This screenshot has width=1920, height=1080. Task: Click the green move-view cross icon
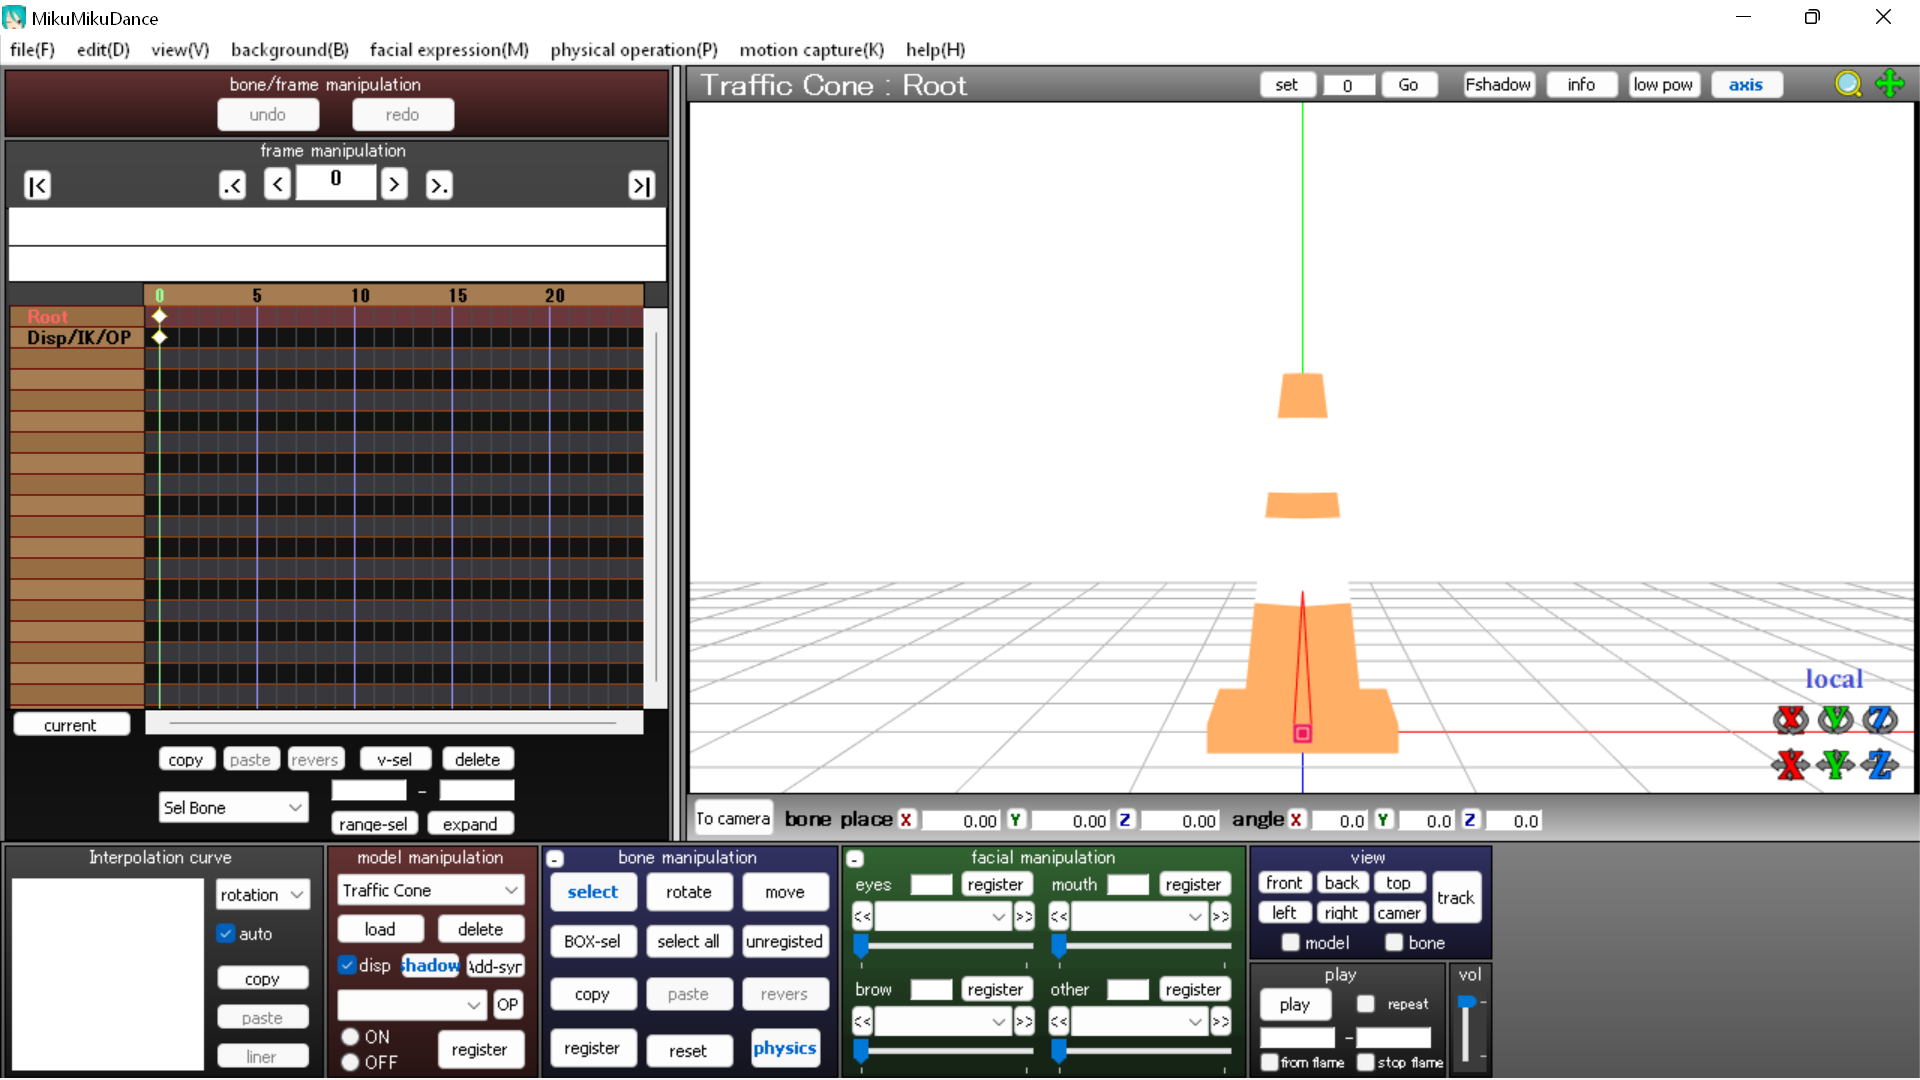(1889, 84)
